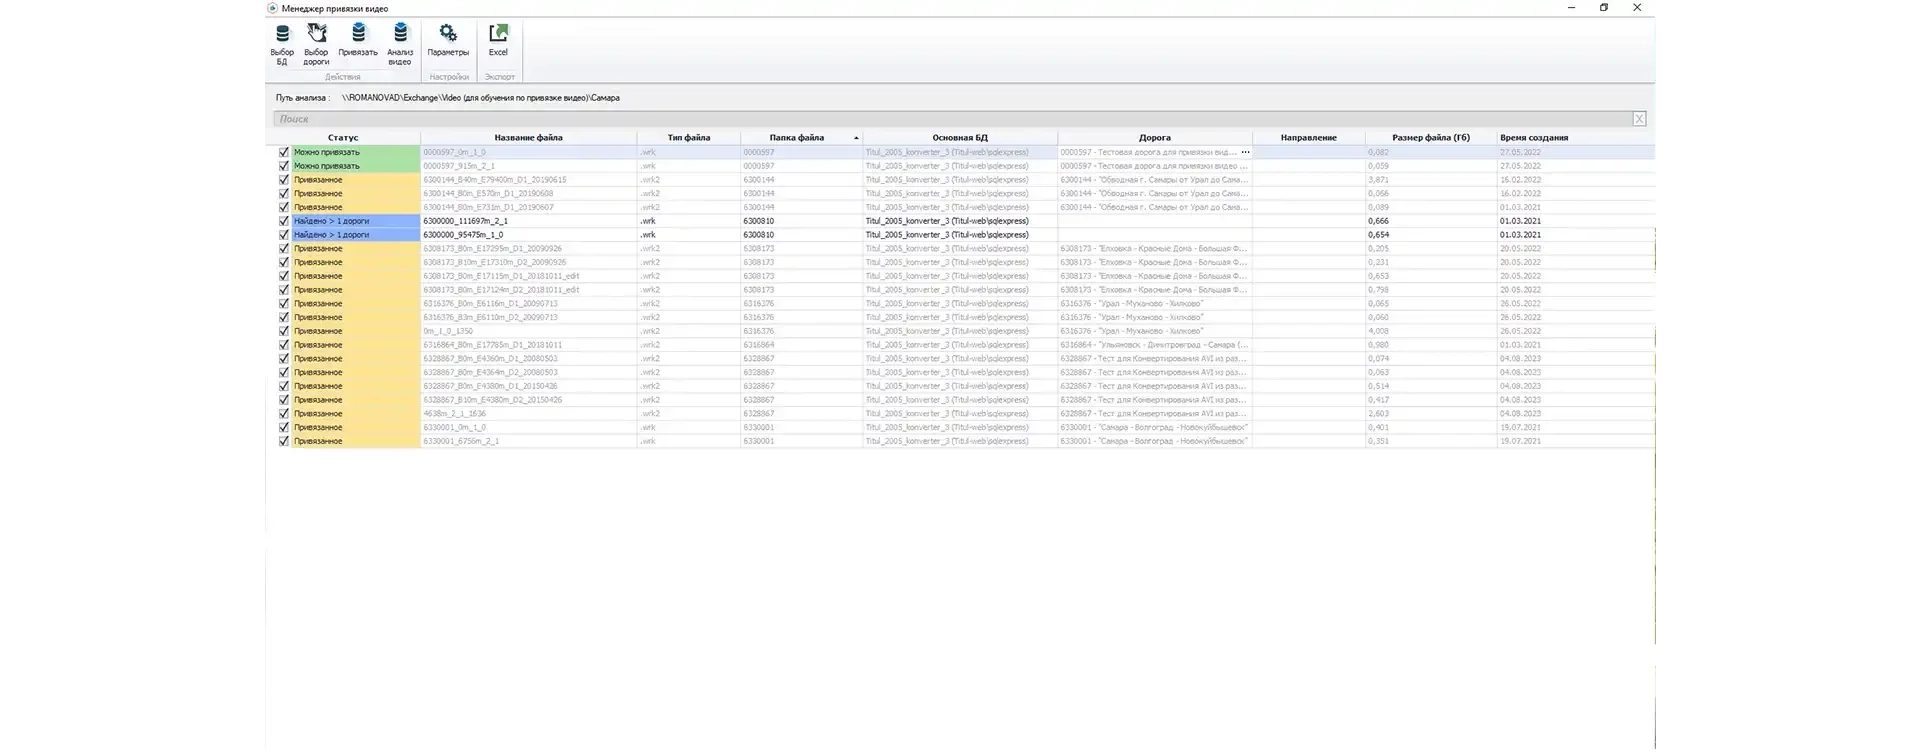Screen dimensions: 1920x753
Task: Open Параметры gear settings
Action: click(x=448, y=36)
